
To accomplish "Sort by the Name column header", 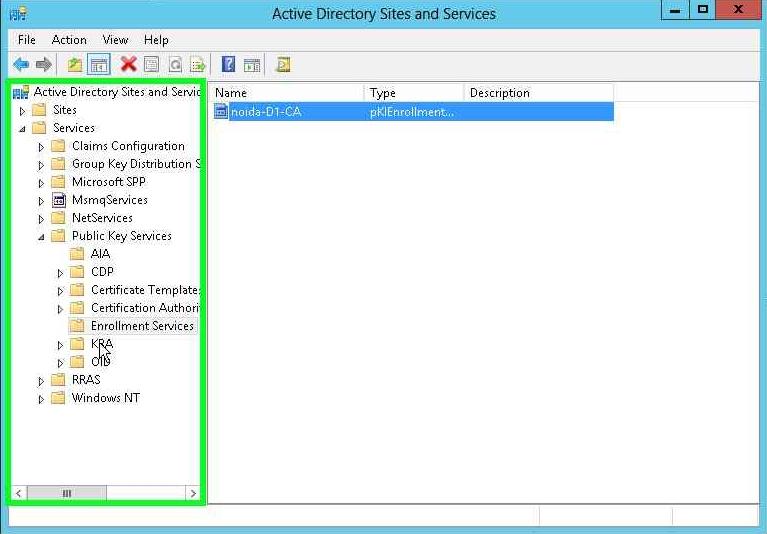I will 288,92.
